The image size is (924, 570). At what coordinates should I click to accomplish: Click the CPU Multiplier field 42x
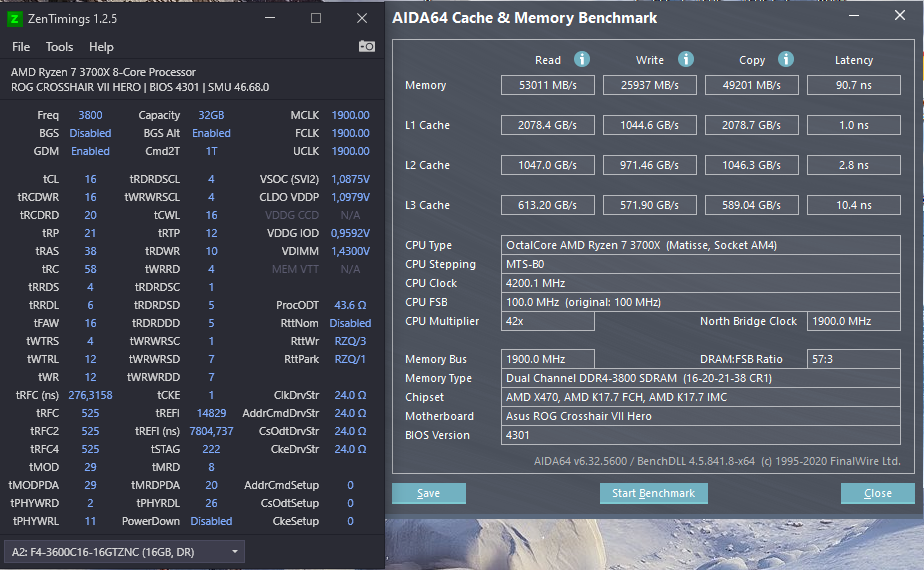pos(547,321)
